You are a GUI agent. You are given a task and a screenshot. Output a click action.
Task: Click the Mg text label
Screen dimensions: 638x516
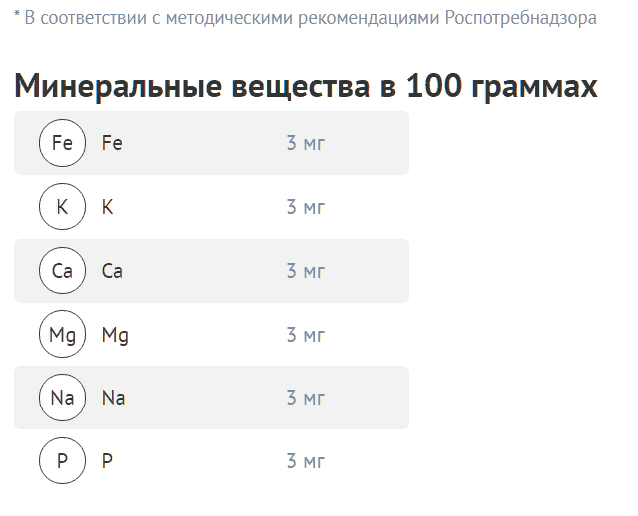point(115,335)
